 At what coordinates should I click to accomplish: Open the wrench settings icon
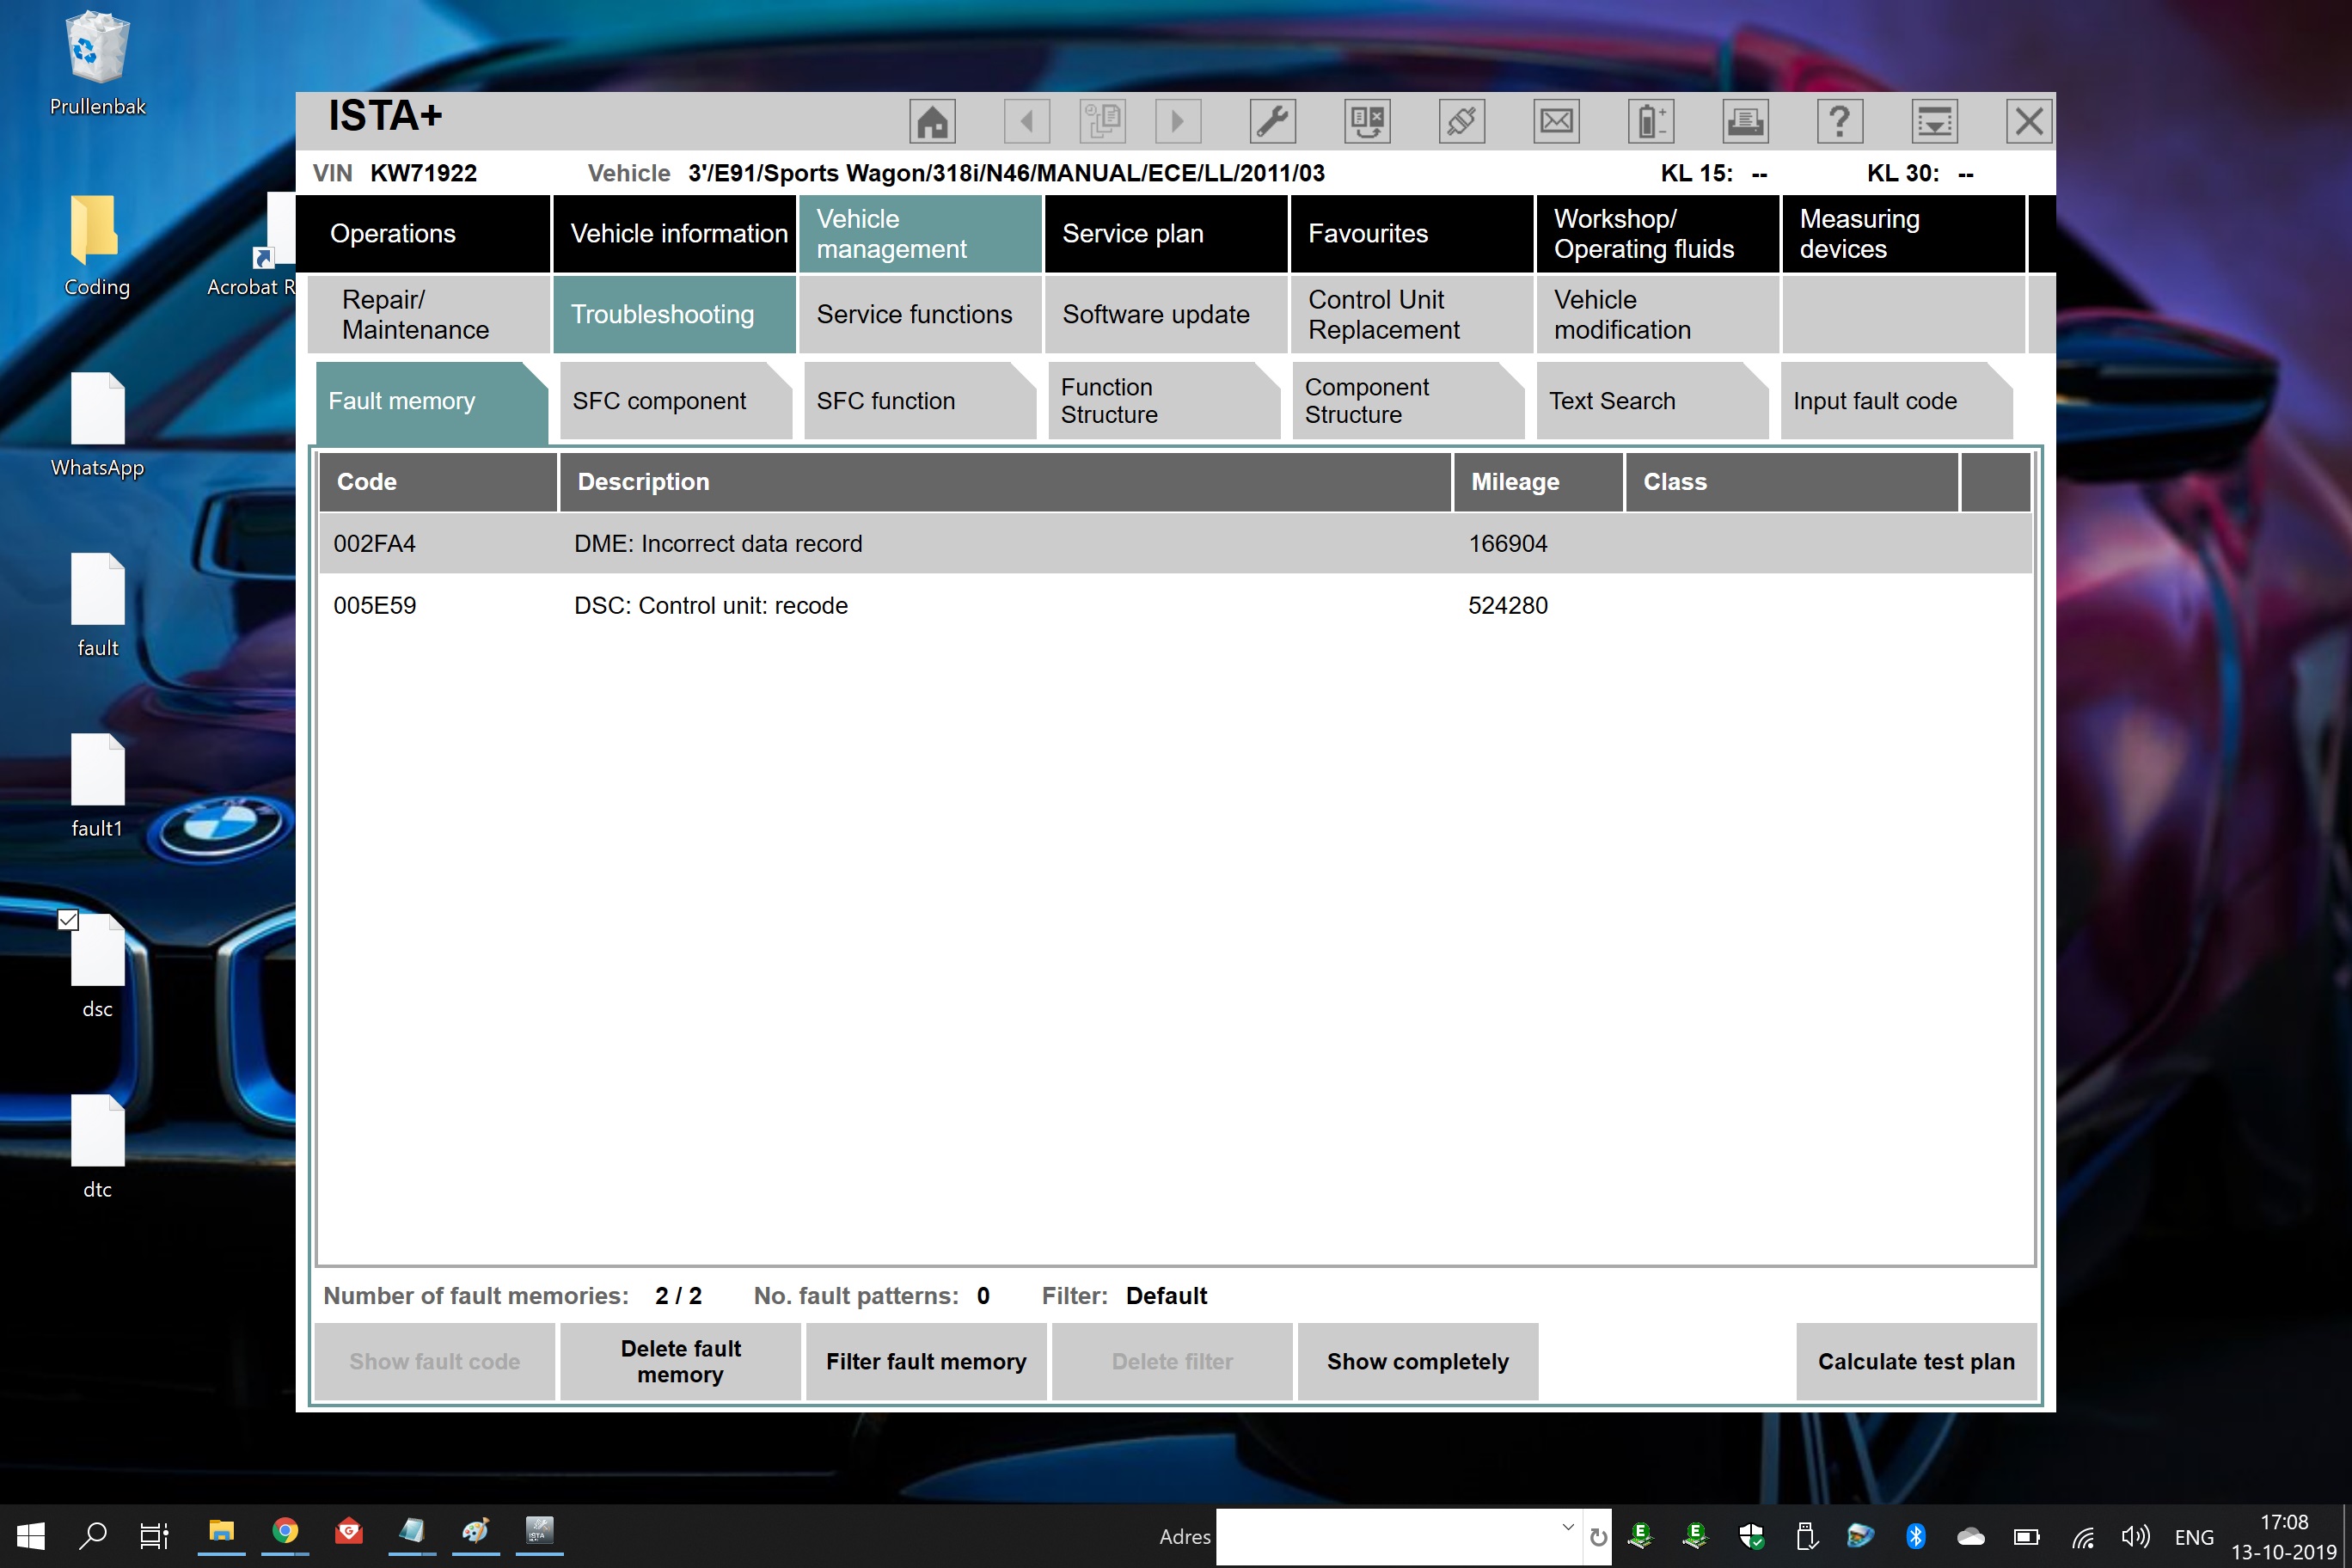point(1273,122)
